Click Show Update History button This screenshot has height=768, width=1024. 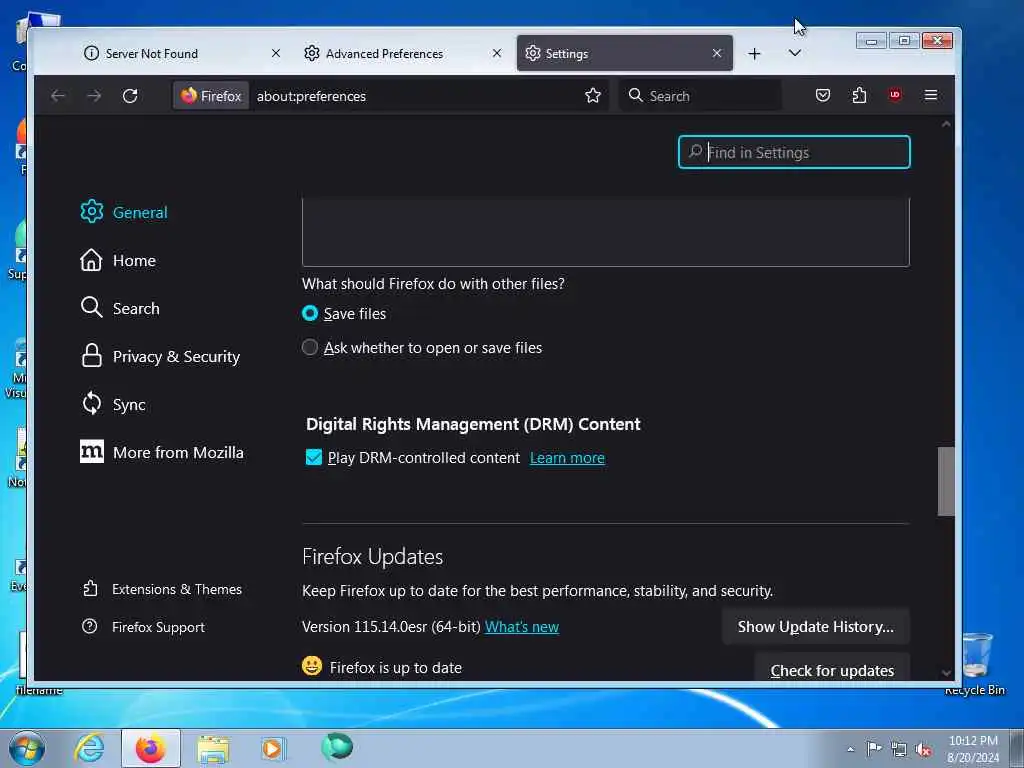(816, 627)
